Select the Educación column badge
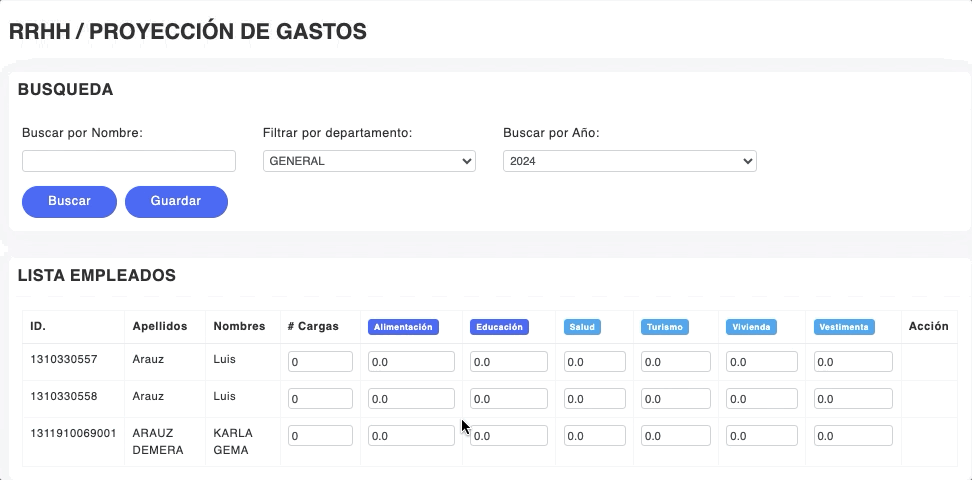 (x=499, y=327)
